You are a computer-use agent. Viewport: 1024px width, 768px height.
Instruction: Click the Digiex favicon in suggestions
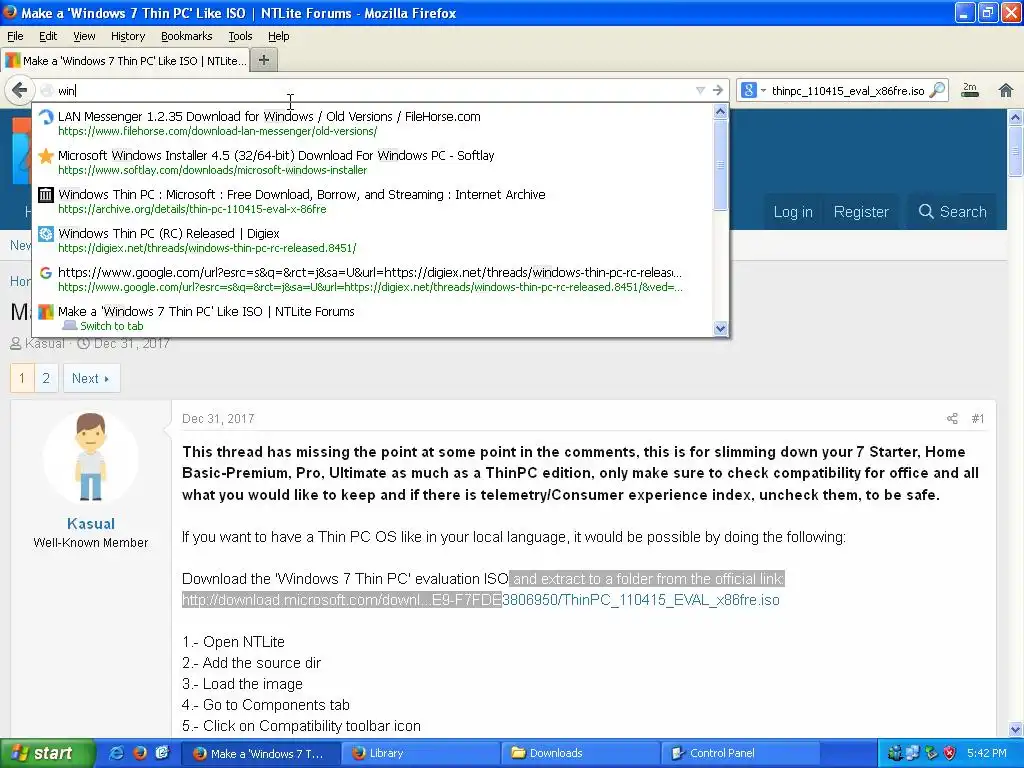click(45, 234)
